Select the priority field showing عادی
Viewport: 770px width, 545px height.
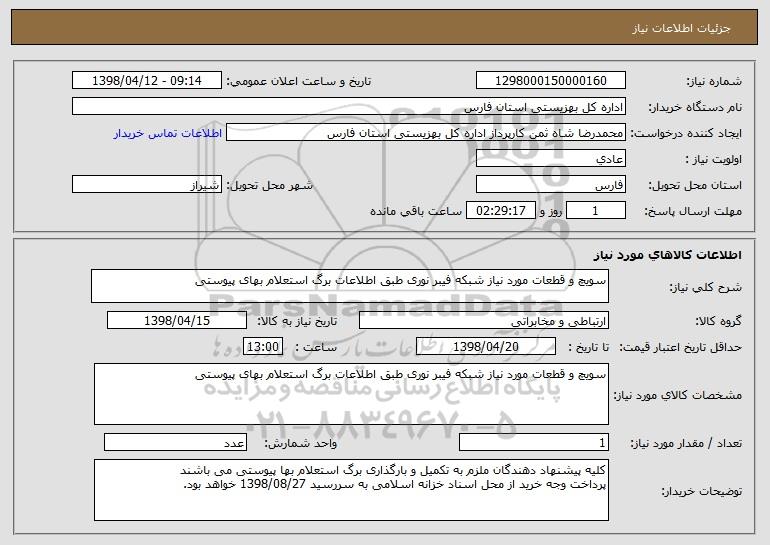click(x=550, y=159)
